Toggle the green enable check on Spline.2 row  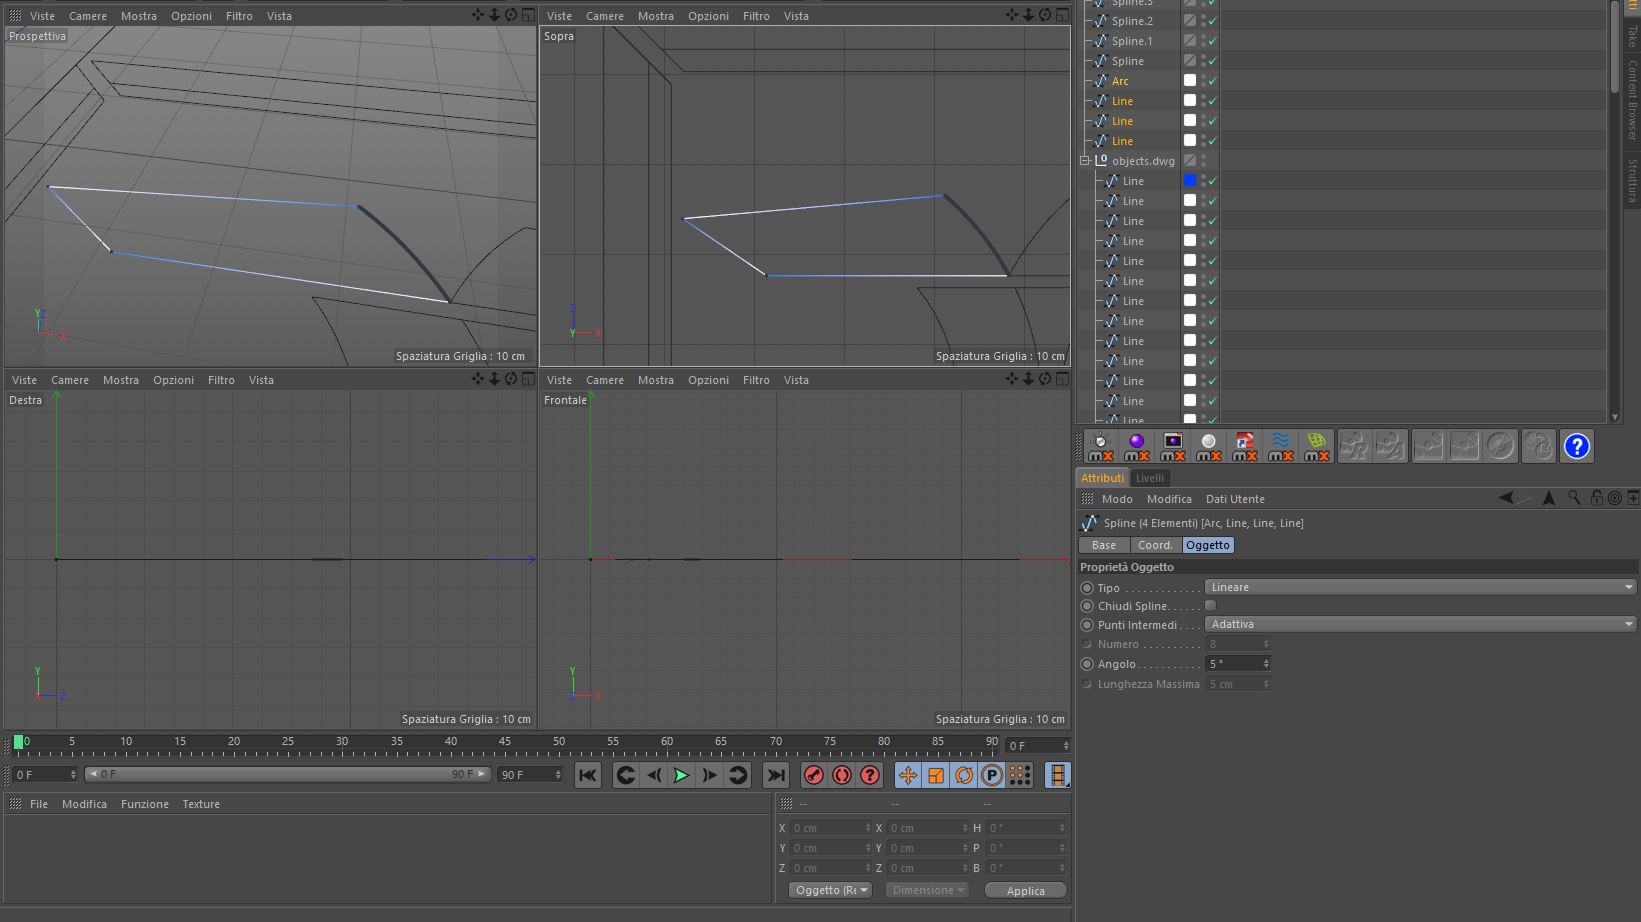pos(1213,21)
